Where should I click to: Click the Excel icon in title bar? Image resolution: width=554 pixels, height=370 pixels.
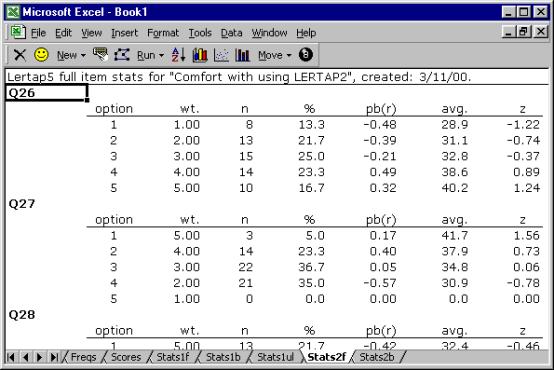[13, 12]
